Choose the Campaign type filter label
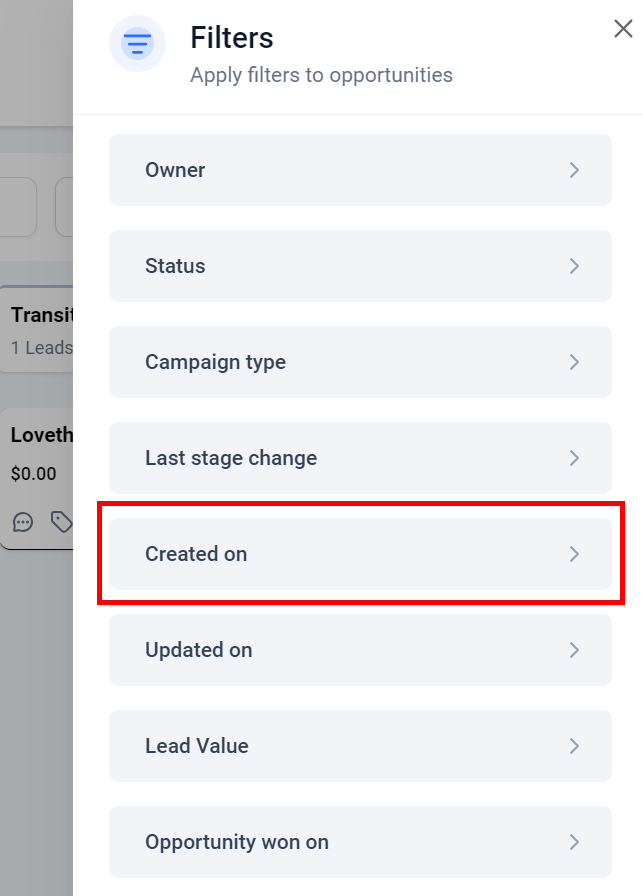Viewport: 643px width, 896px height. (x=215, y=362)
